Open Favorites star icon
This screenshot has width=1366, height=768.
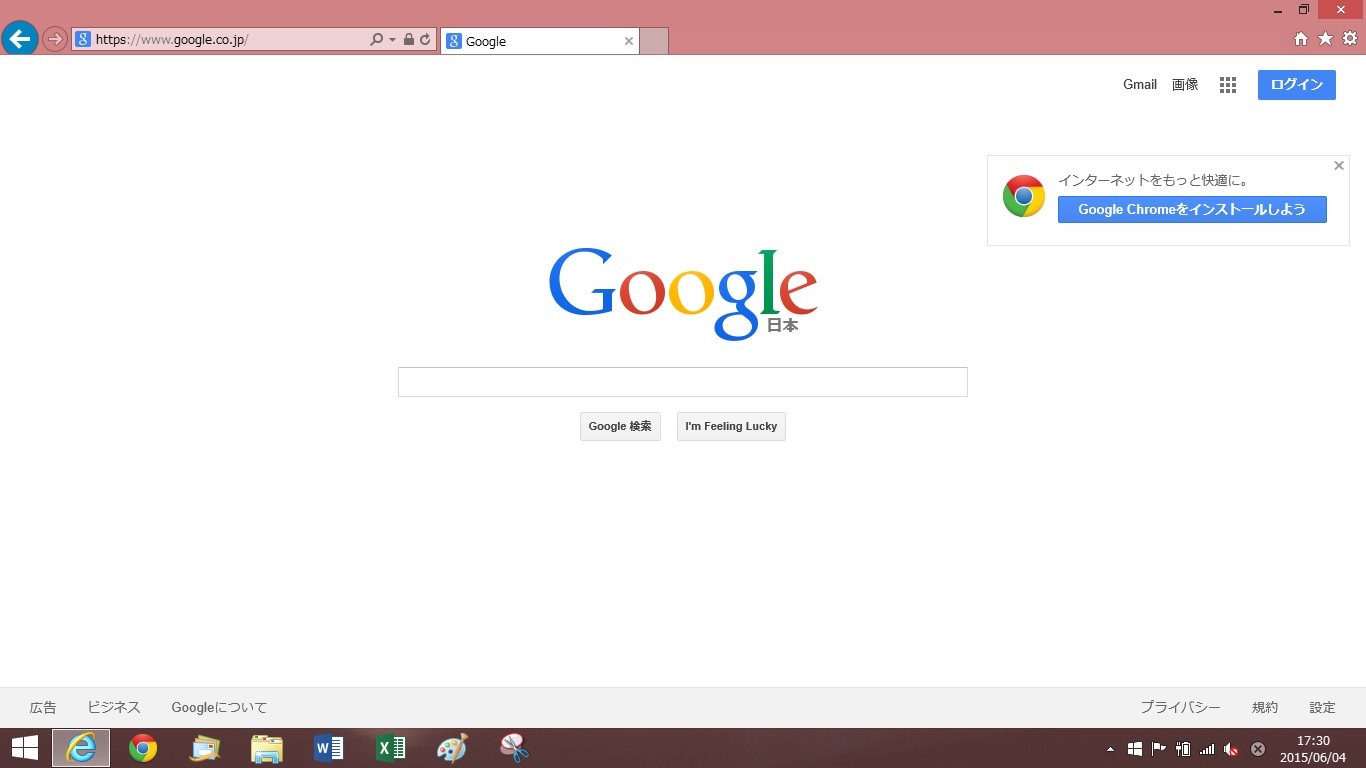[1325, 39]
